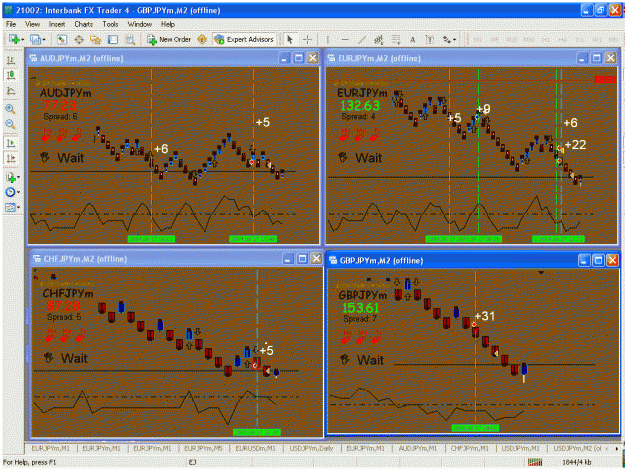Launch MetaEditor with the yellow diamond icon
625x470 pixels.
[x=202, y=39]
